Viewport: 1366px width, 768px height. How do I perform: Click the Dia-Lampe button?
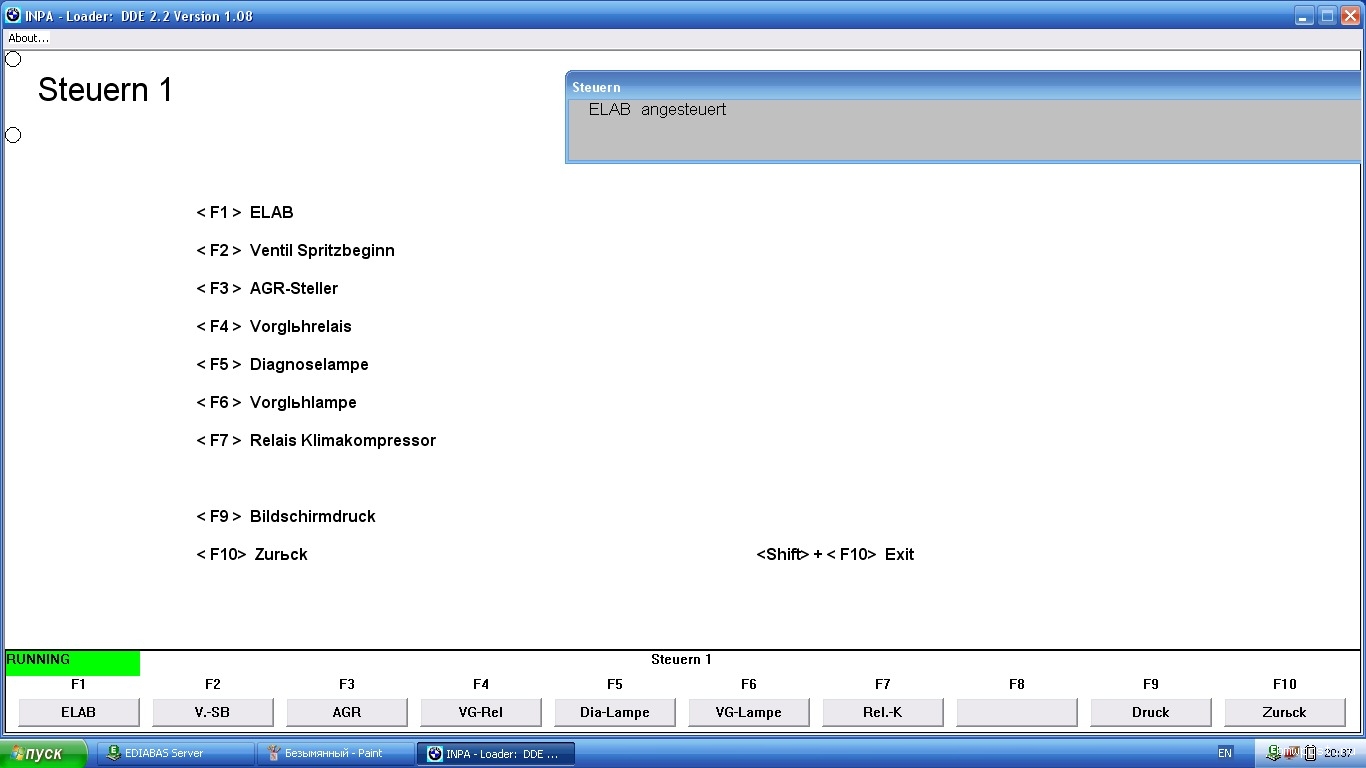[614, 712]
